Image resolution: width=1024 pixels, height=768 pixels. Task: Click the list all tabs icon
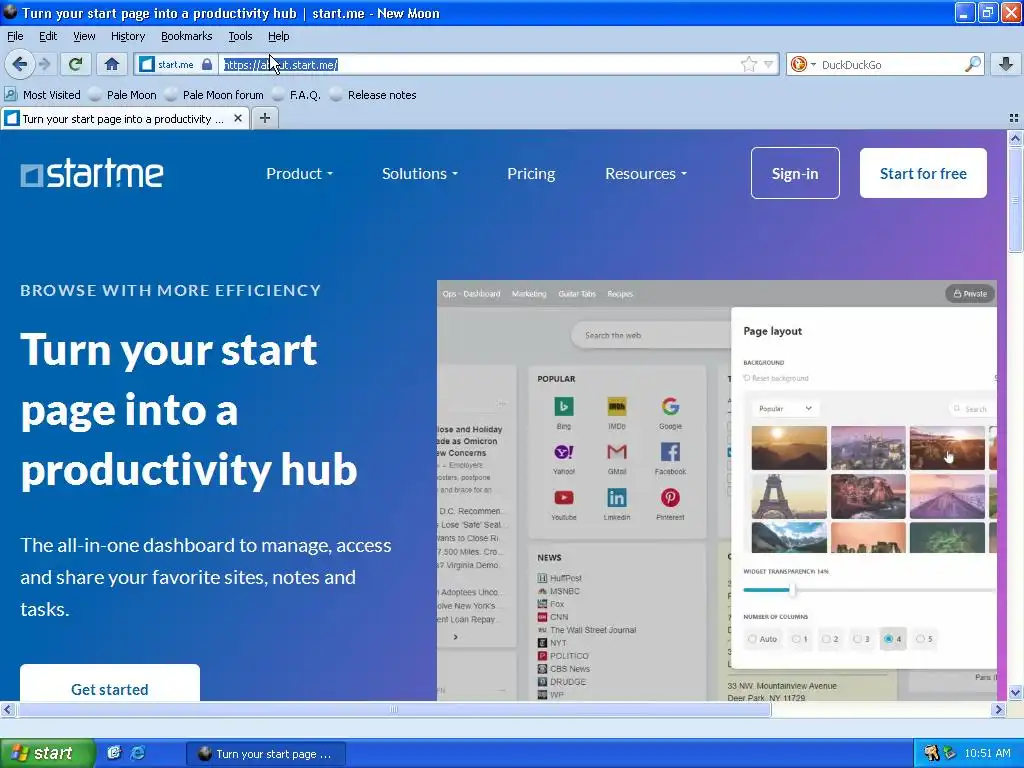point(1014,118)
